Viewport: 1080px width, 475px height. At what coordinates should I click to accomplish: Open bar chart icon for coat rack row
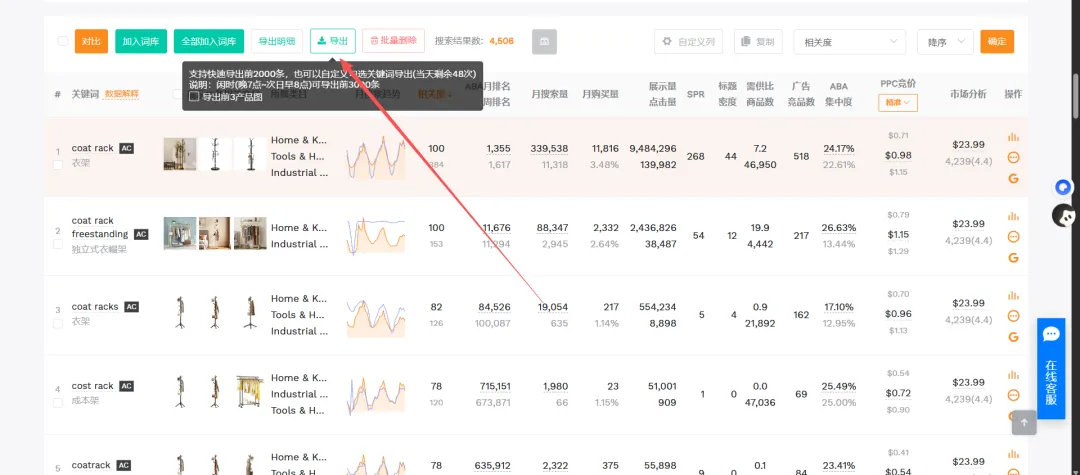tap(1013, 137)
